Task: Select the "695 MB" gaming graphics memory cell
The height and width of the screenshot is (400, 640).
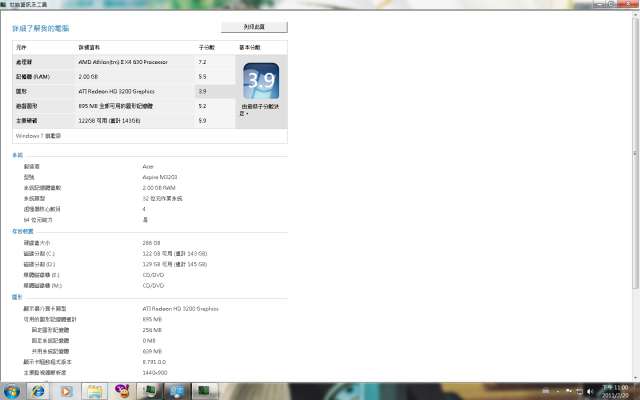Action: pos(116,106)
